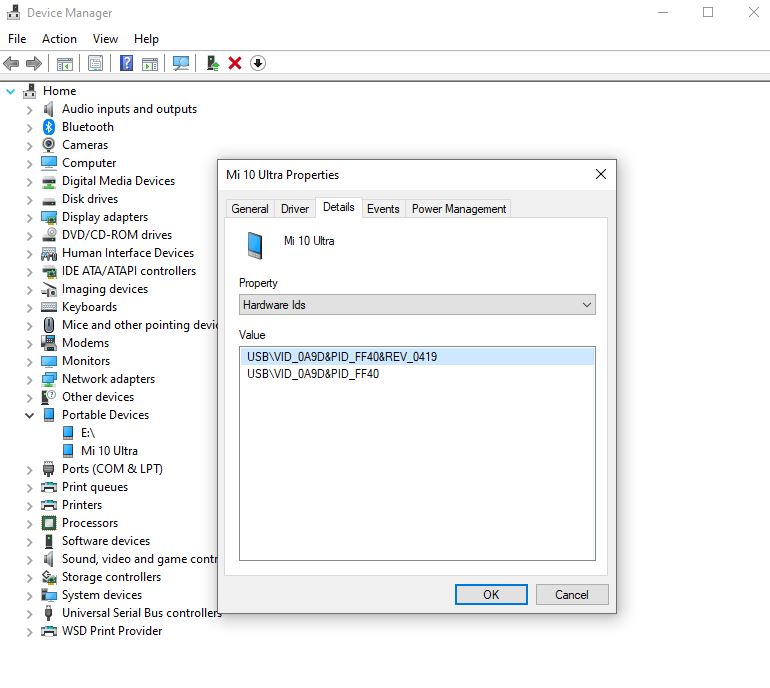Viewport: 770px width, 688px height.
Task: Select Imaging devices in tree
Action: pyautogui.click(x=105, y=289)
